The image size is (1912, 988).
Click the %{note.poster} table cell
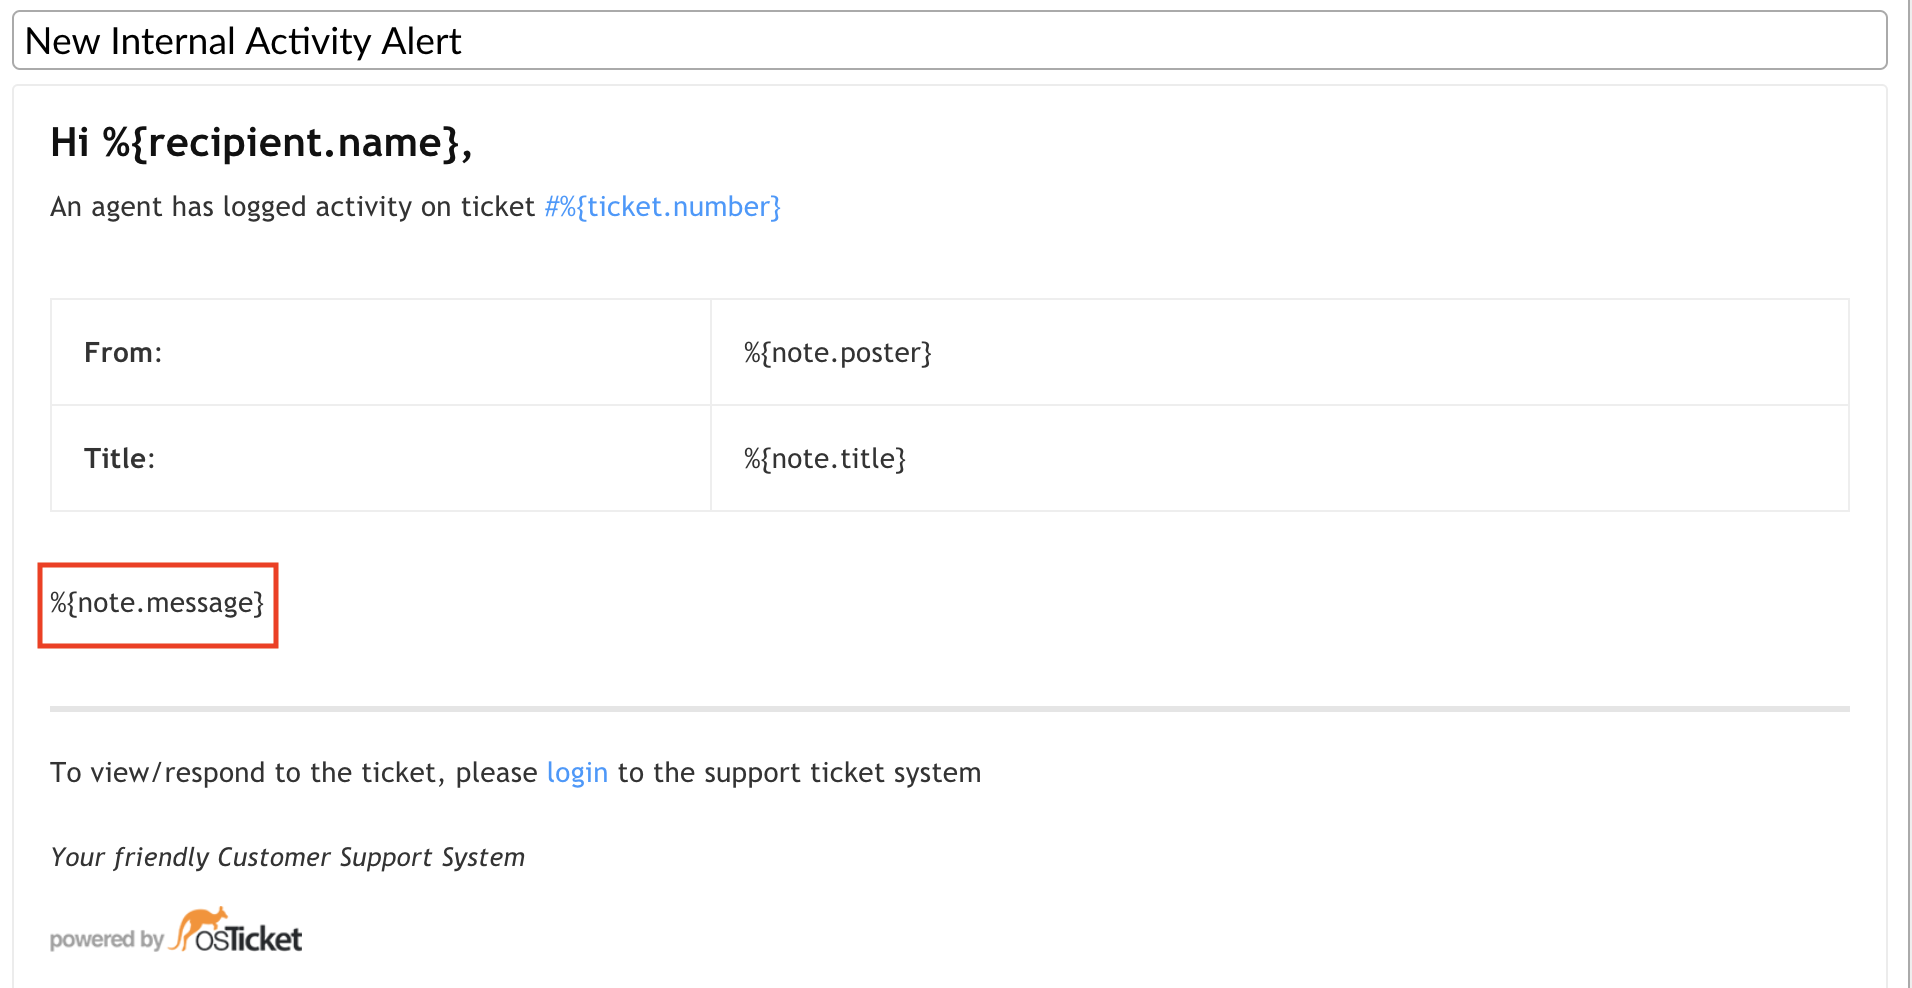click(x=838, y=353)
